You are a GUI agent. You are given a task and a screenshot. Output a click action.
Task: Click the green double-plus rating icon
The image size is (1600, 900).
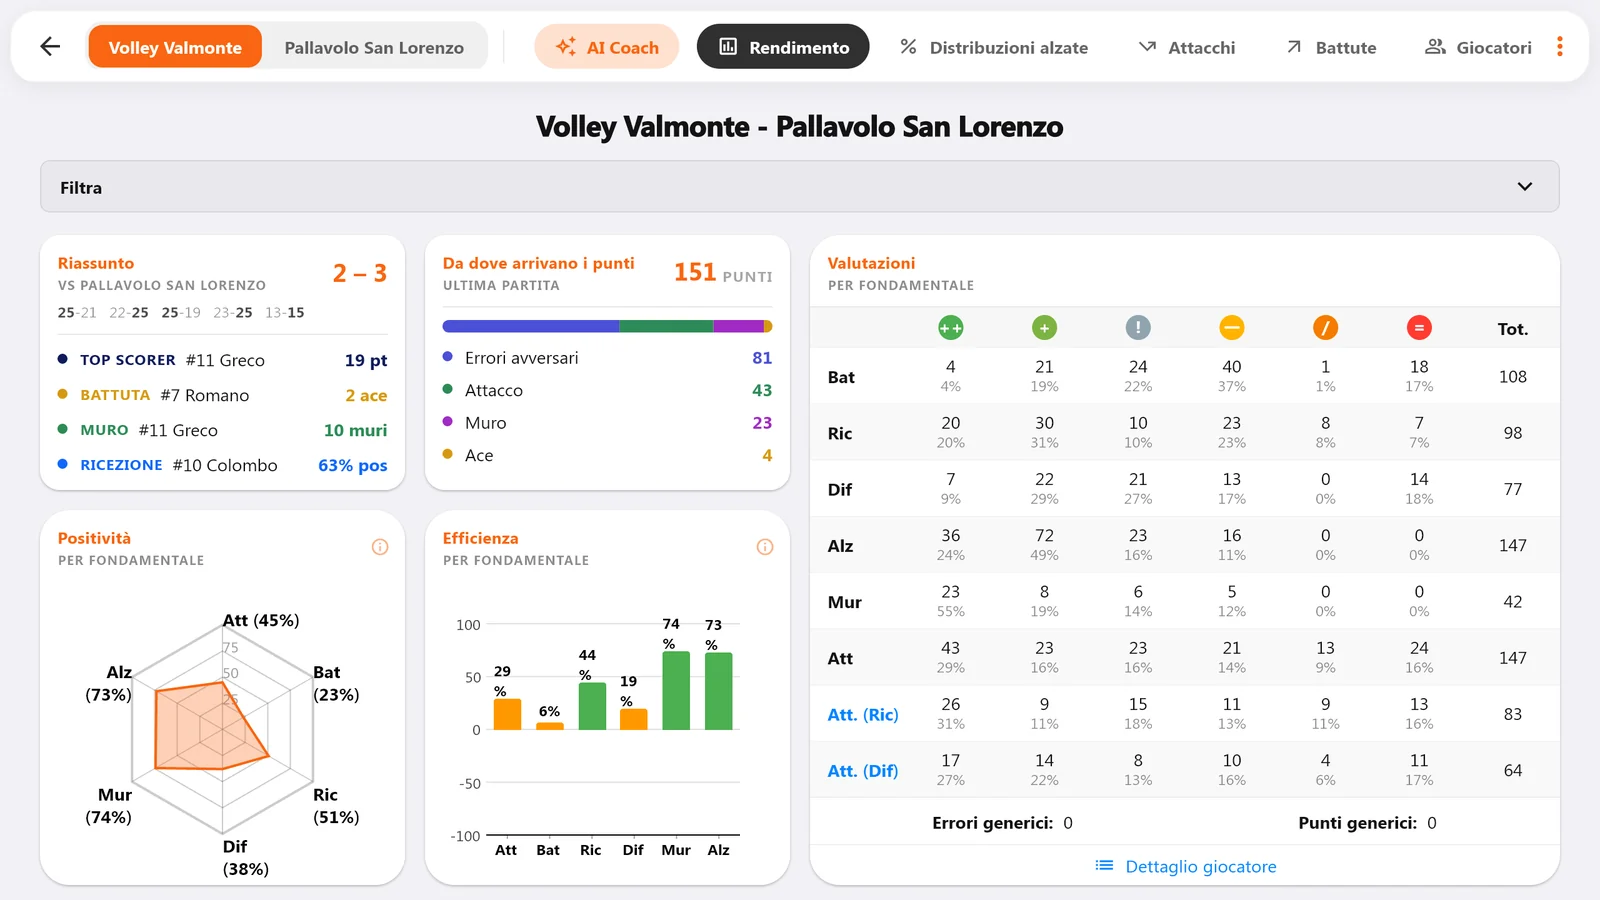(950, 328)
